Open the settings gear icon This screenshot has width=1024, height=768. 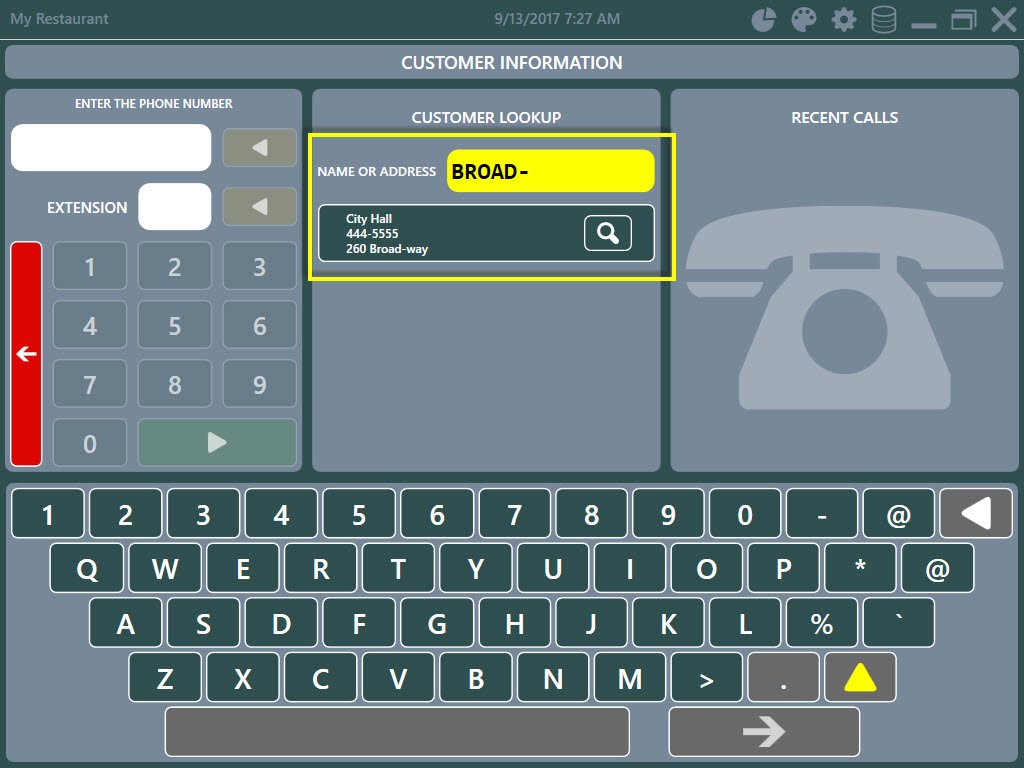point(844,20)
